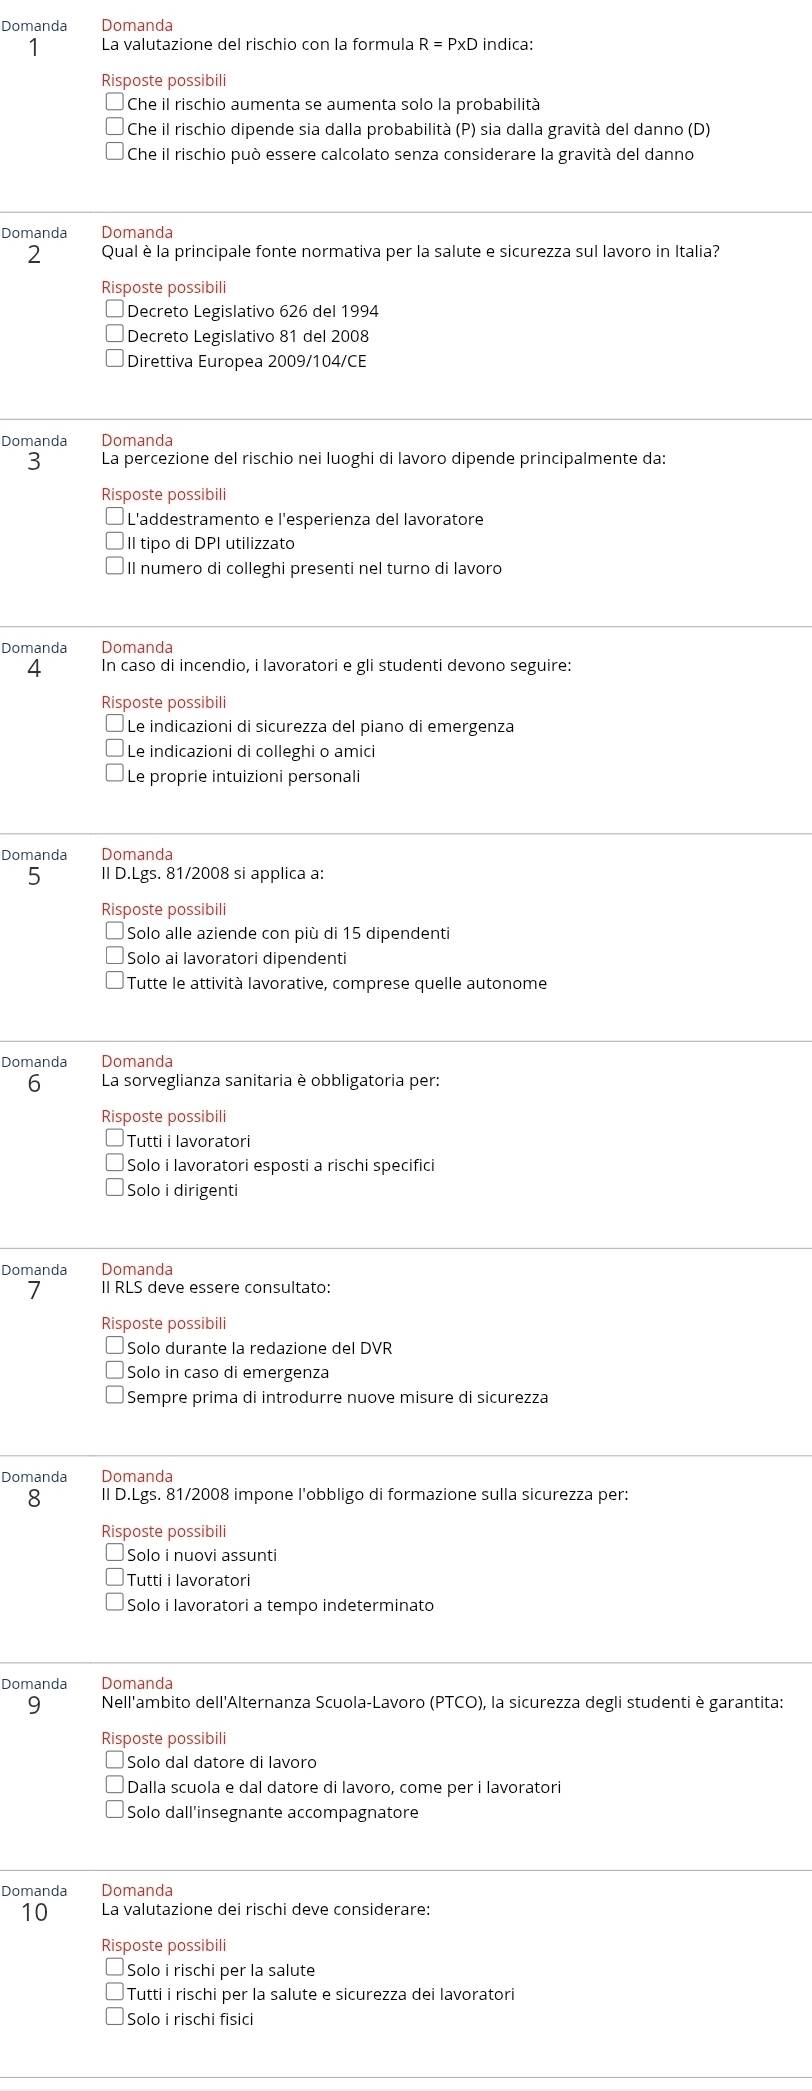Screen dimensions: 812x2091
Task: Tick Direttiva Europea 2009/104/CE checkbox
Action: tap(115, 359)
